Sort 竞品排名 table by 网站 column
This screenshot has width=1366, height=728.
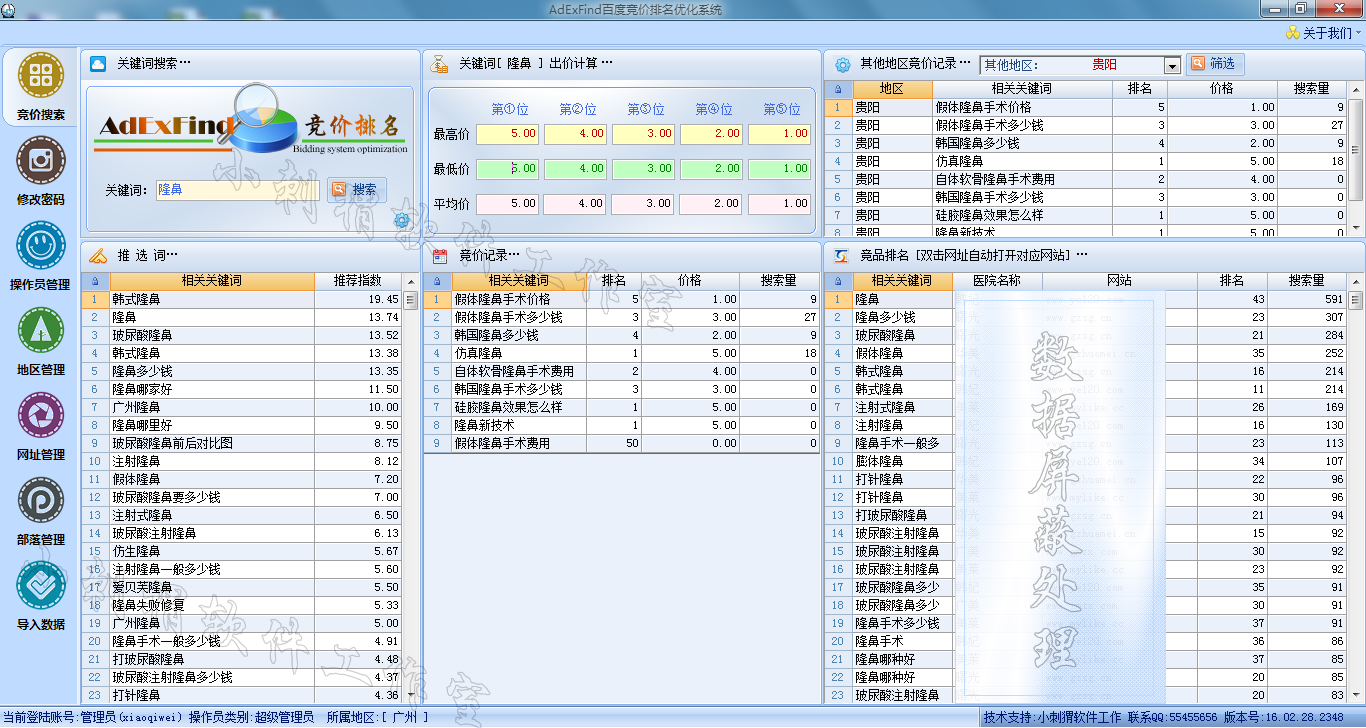pyautogui.click(x=1119, y=281)
